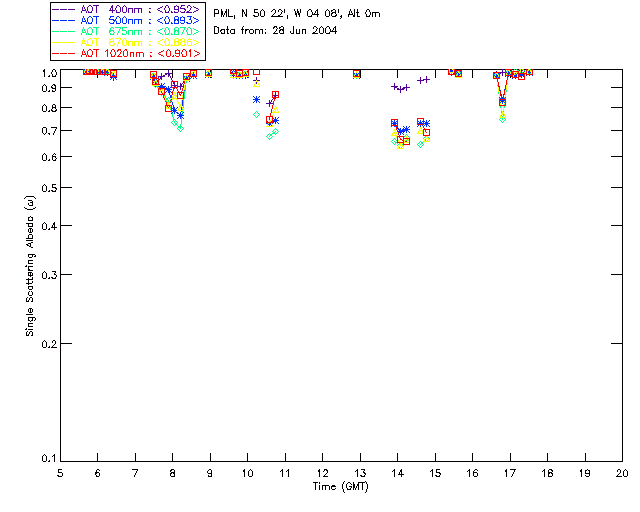This screenshot has height=512, width=640.
Task: Click y-axis tick label 0.8
Action: (49, 108)
